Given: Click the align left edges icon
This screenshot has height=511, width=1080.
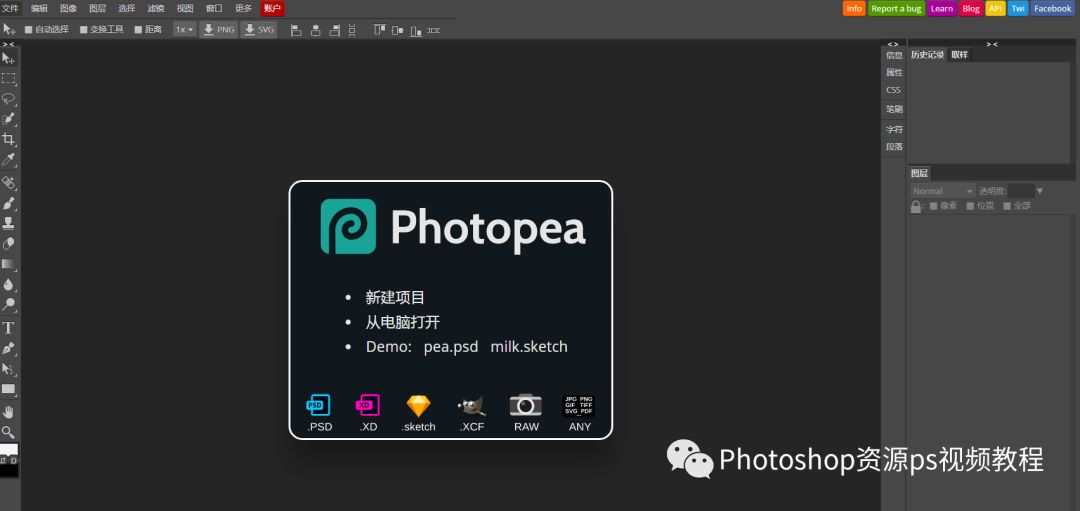Looking at the screenshot, I should [x=296, y=30].
